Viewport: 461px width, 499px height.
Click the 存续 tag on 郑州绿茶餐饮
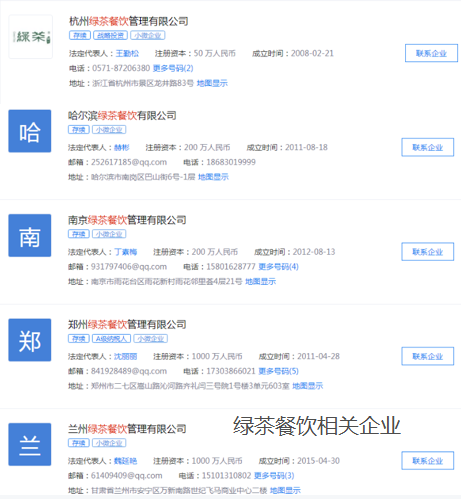coord(79,339)
